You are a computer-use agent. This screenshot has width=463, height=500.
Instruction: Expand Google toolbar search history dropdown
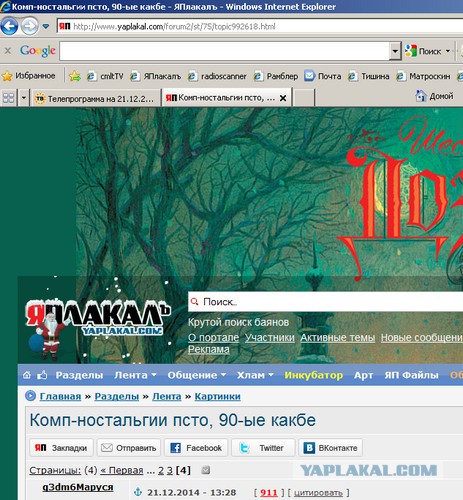(x=395, y=51)
